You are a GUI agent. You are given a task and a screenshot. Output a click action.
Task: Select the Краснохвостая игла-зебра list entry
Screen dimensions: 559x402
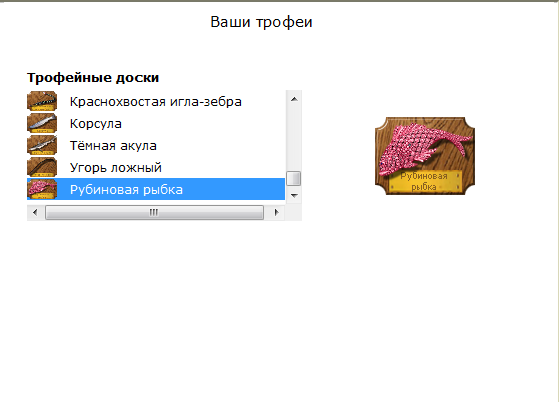pos(156,101)
